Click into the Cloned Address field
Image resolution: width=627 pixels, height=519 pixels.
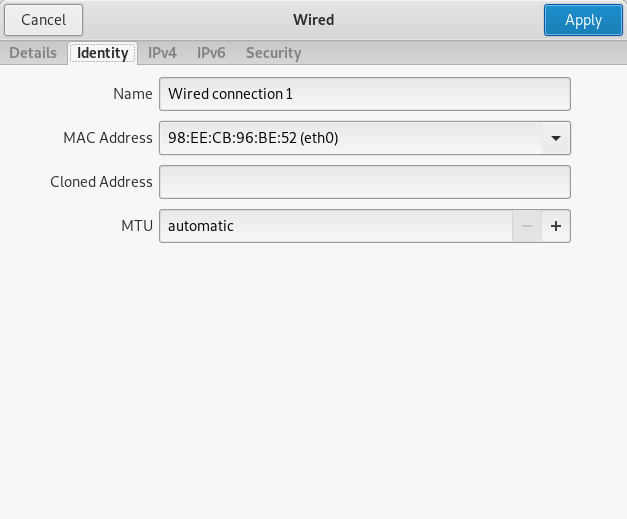tap(364, 182)
